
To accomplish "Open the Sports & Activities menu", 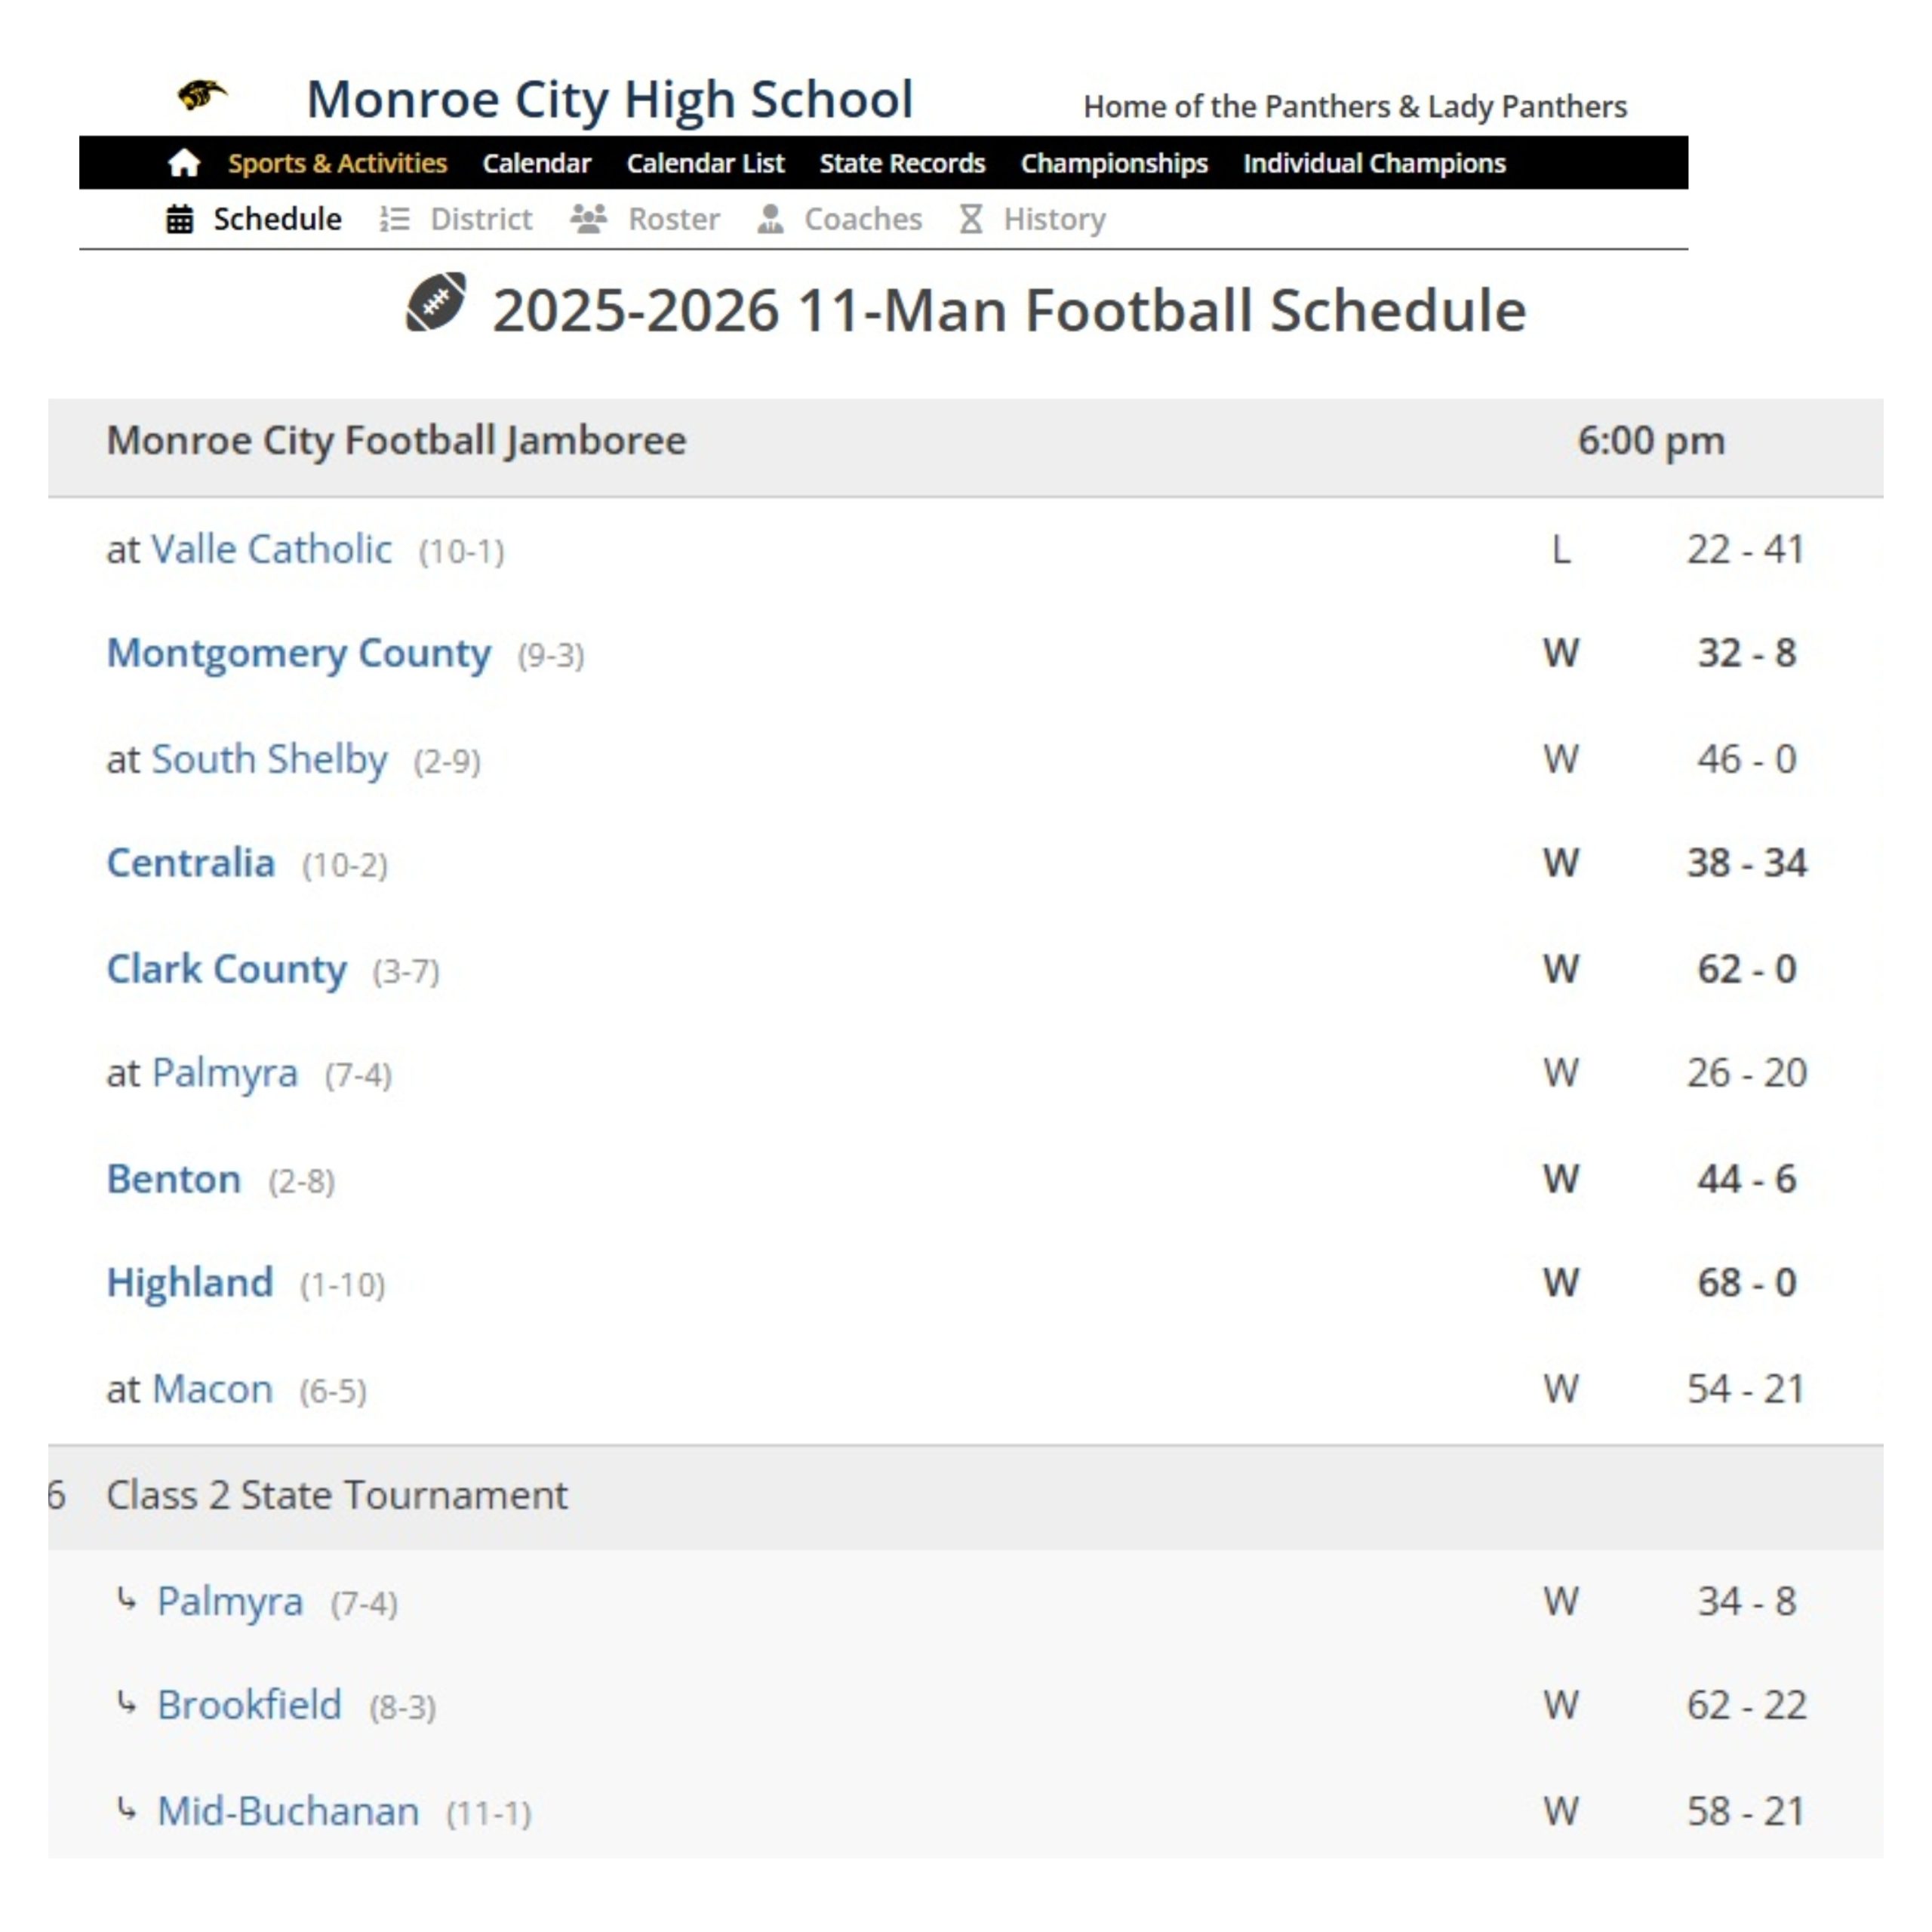I will coord(337,163).
